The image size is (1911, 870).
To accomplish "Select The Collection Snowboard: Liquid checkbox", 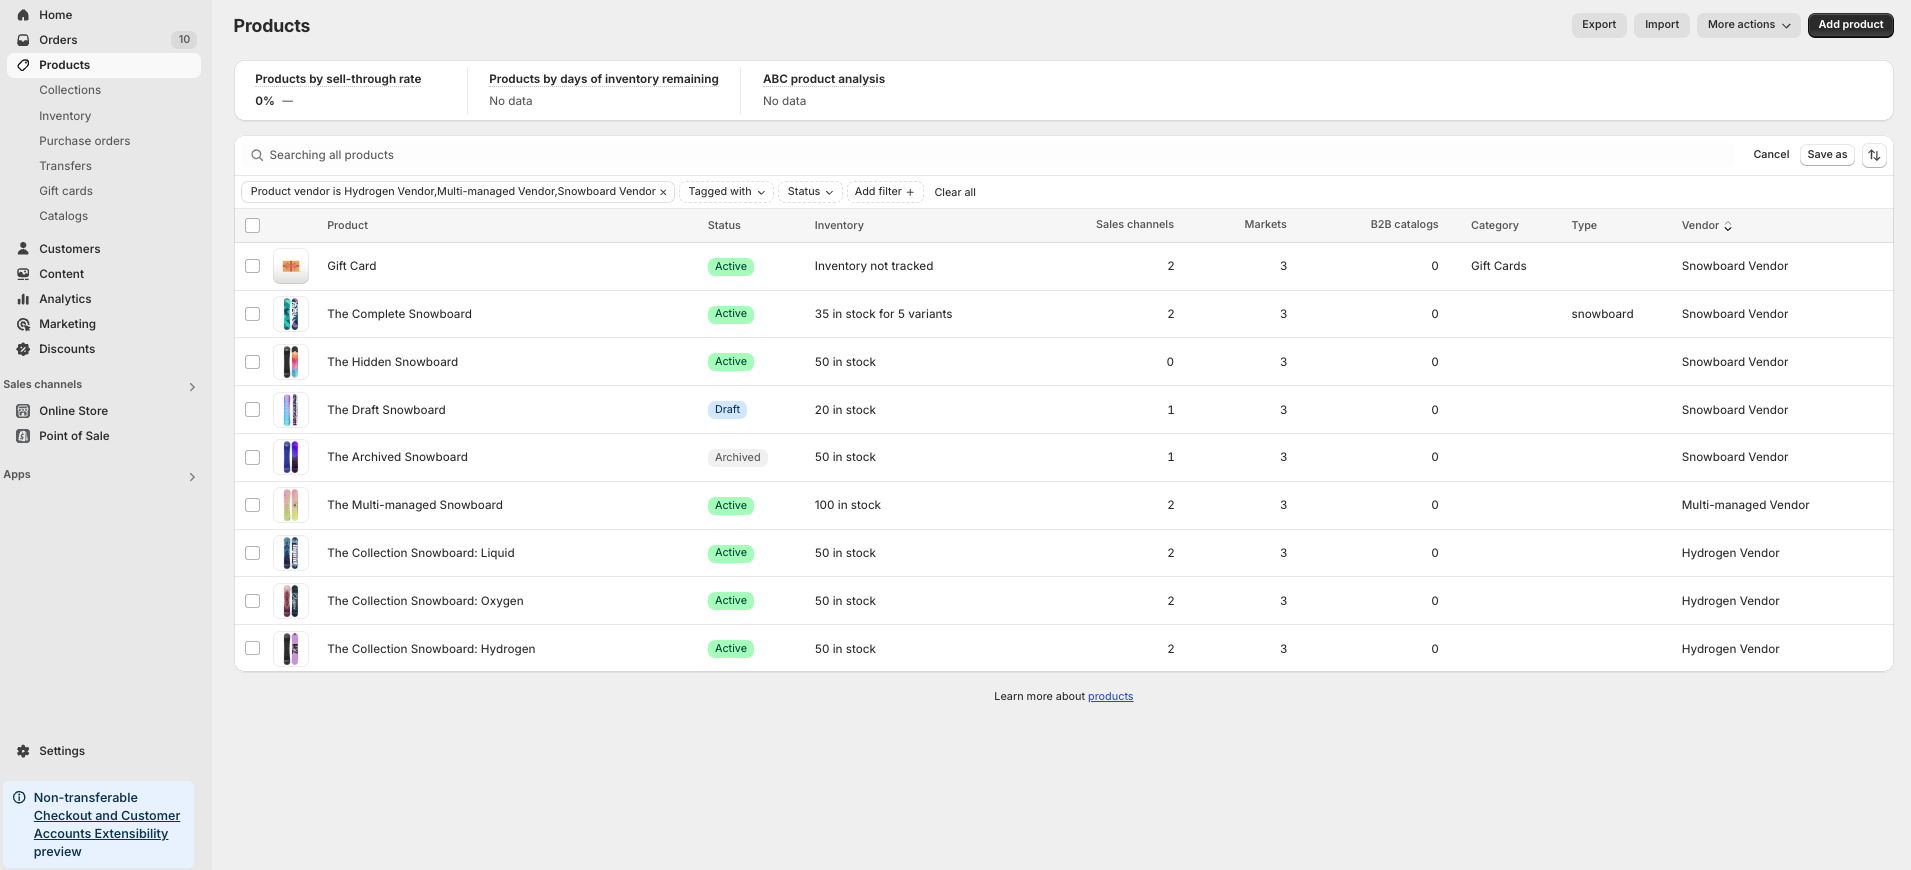I will (x=252, y=553).
